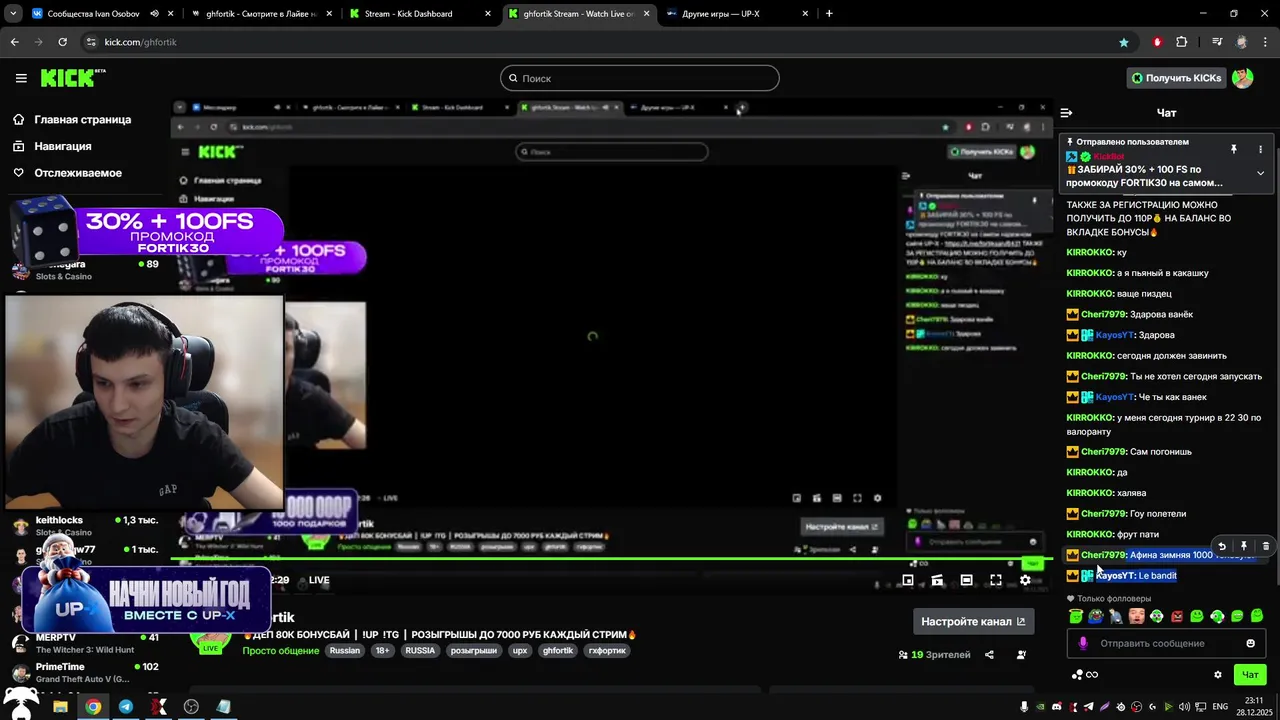
Task: Switch the ENG input language indicator
Action: click(1220, 707)
